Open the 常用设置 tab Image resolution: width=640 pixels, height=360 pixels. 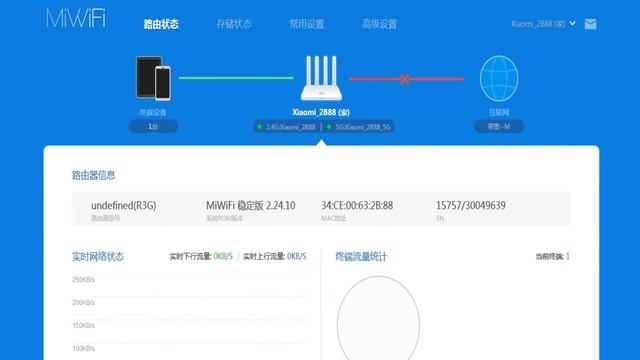[307, 24]
